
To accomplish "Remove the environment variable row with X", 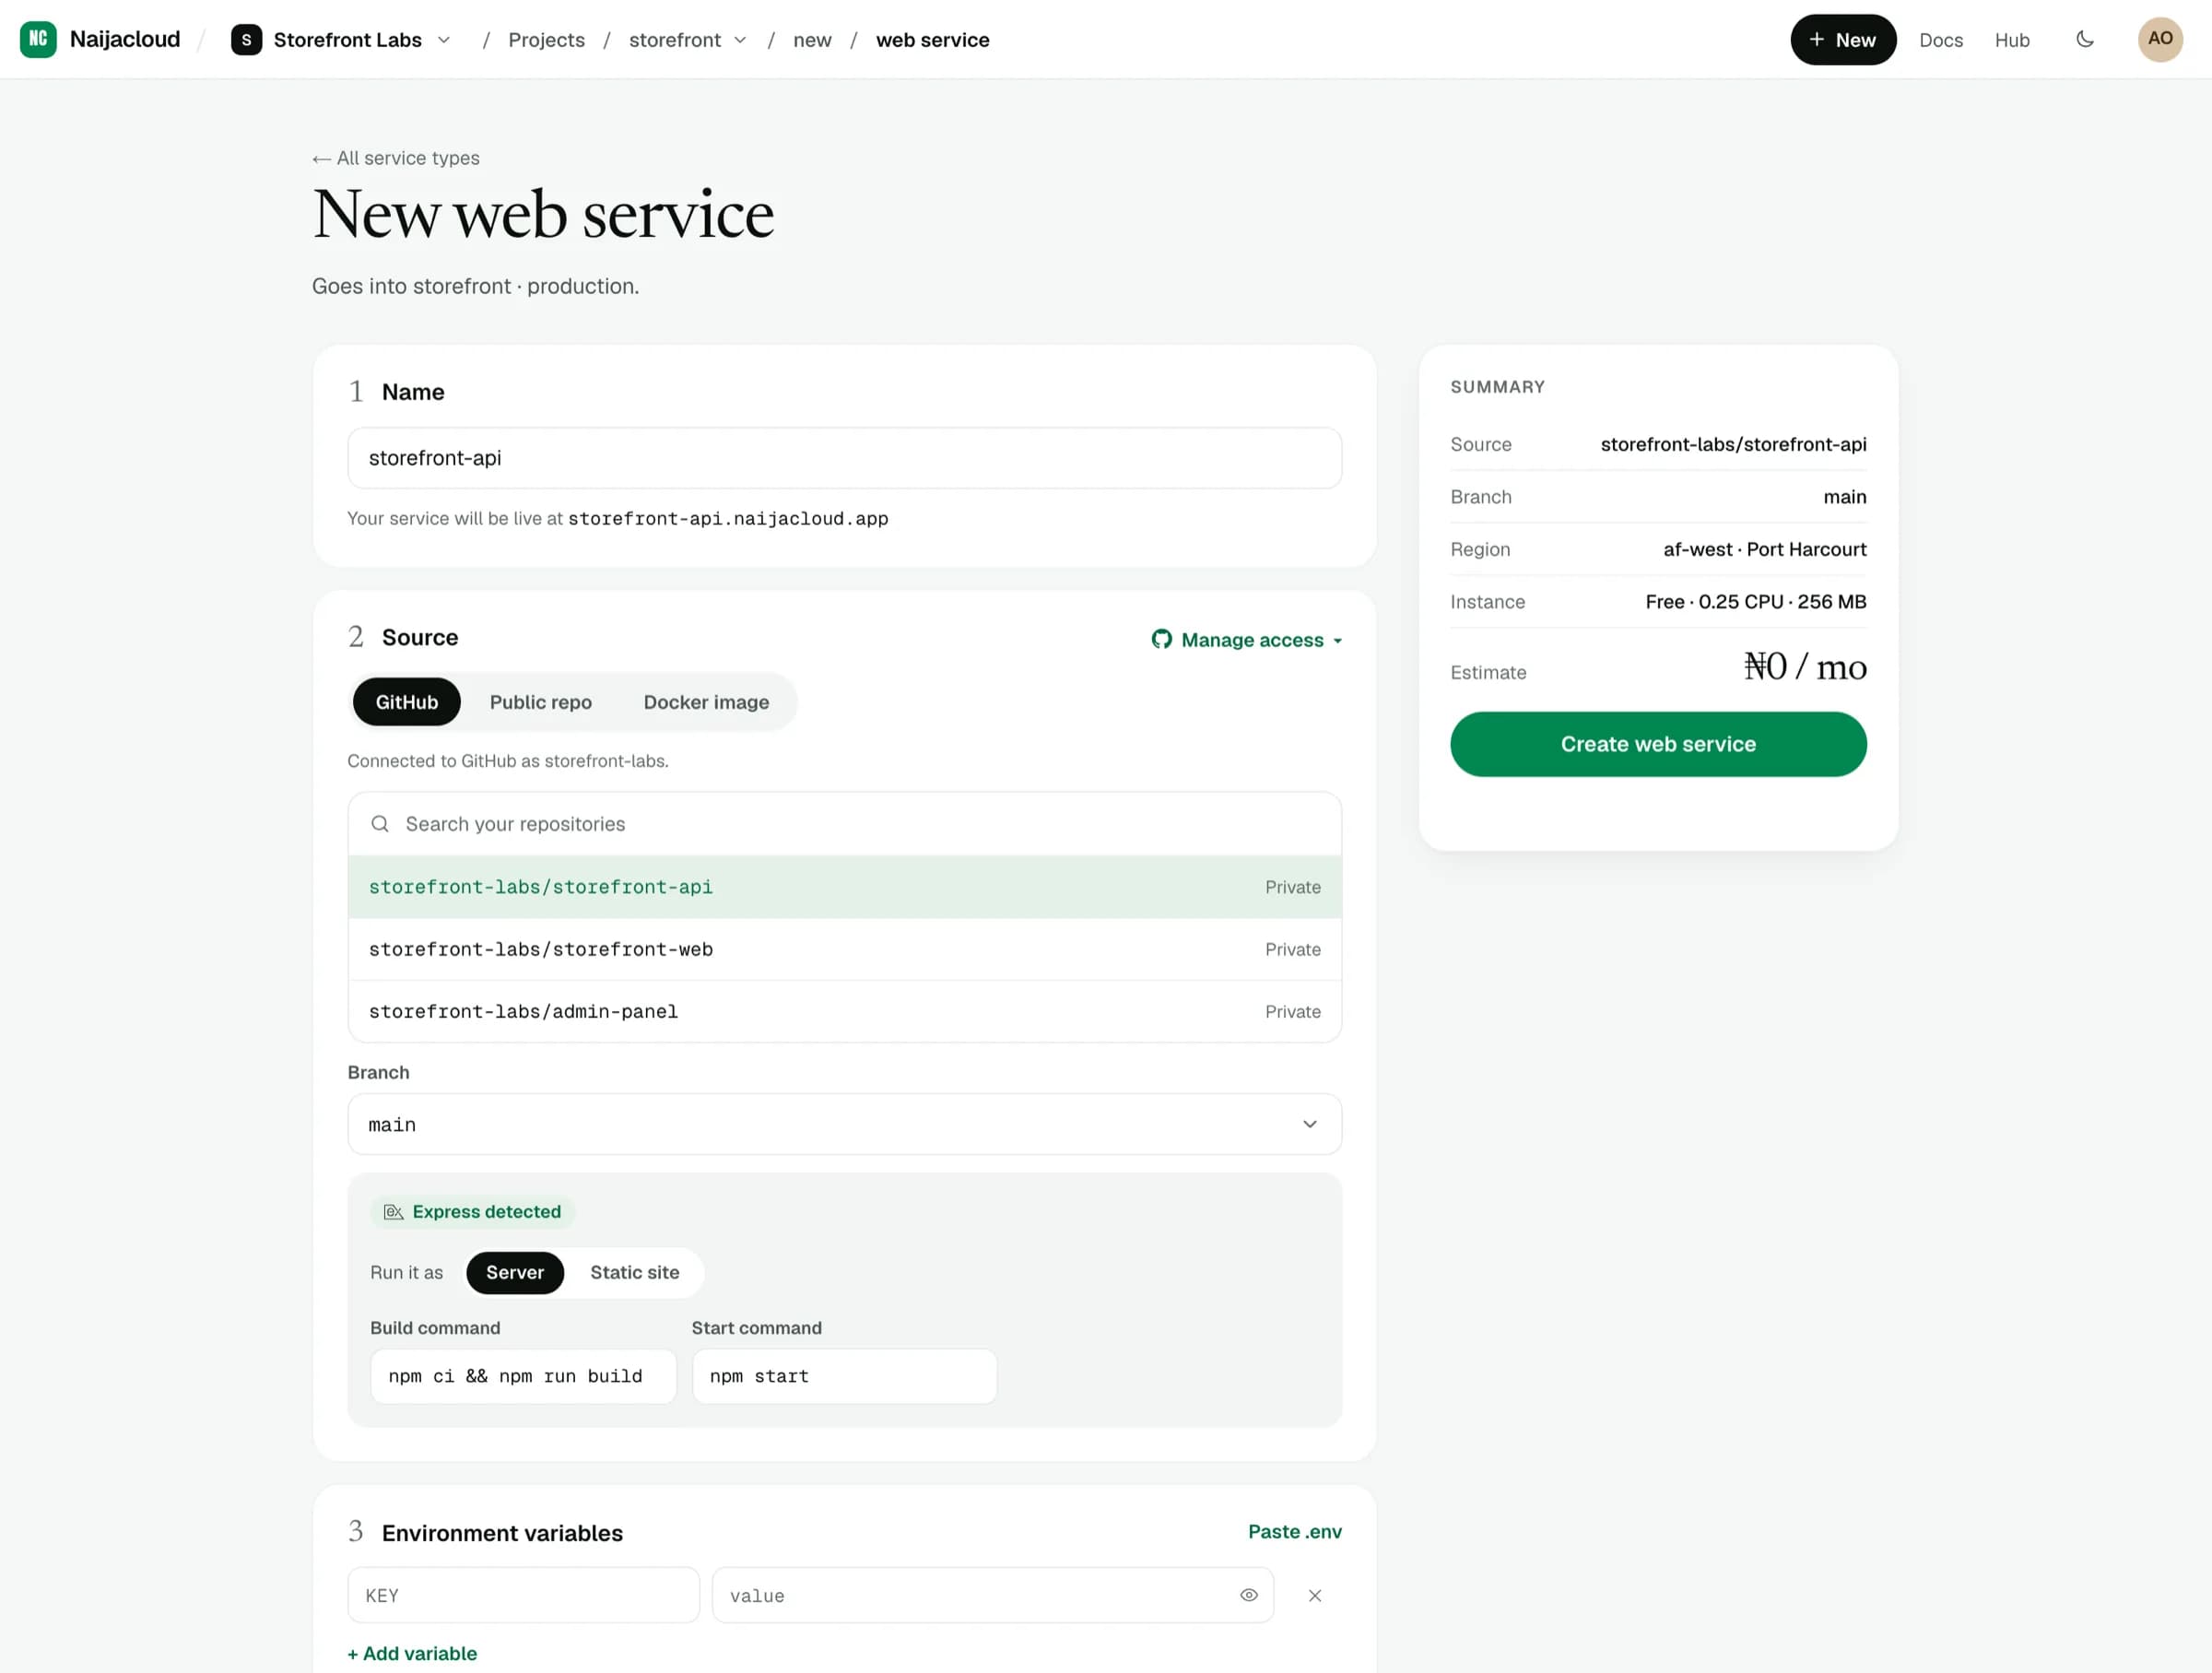I will [1315, 1596].
